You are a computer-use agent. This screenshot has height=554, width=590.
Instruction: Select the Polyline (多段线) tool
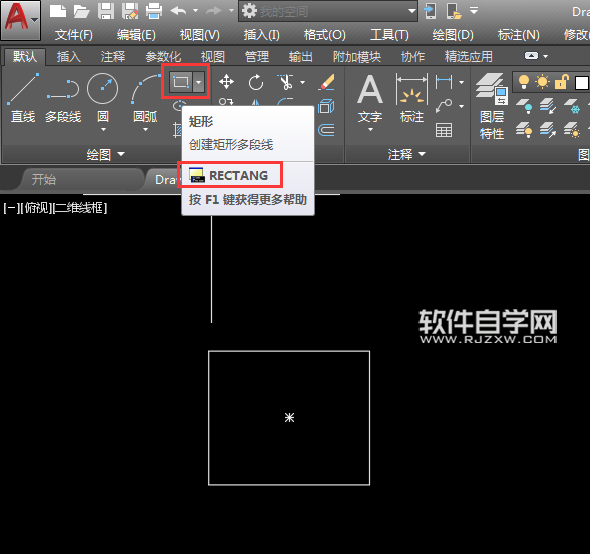(x=63, y=98)
